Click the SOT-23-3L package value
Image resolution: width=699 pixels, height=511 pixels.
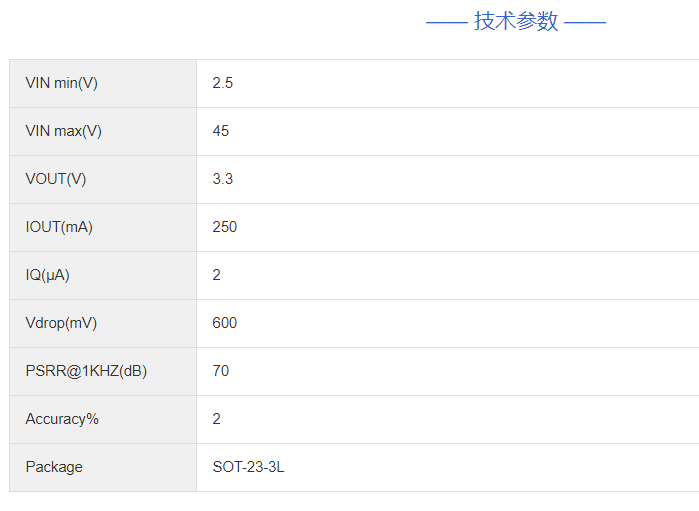click(249, 467)
